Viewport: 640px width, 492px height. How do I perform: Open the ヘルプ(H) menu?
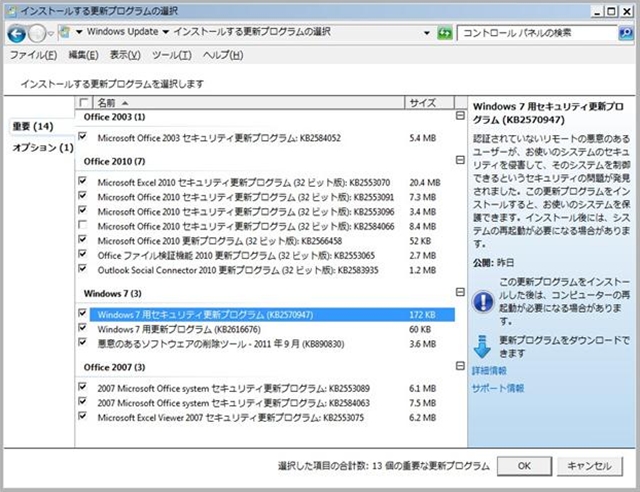tap(223, 55)
